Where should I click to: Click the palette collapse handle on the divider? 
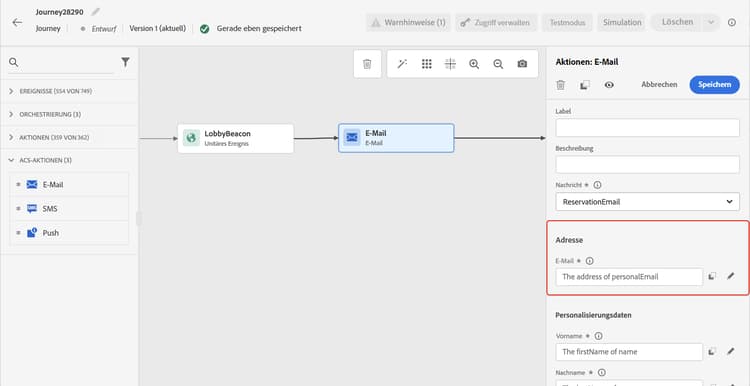138,219
